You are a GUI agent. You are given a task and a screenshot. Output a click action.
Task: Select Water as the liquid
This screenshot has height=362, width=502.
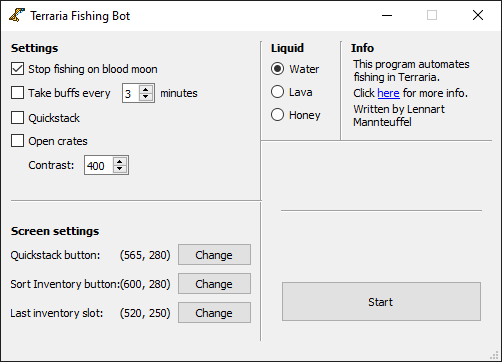(277, 69)
